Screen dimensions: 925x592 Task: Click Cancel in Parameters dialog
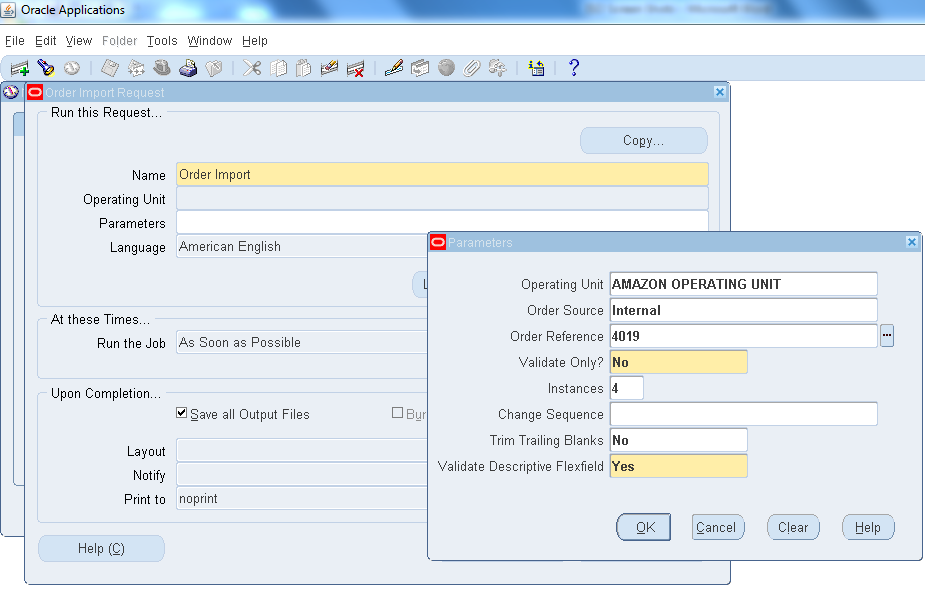717,527
